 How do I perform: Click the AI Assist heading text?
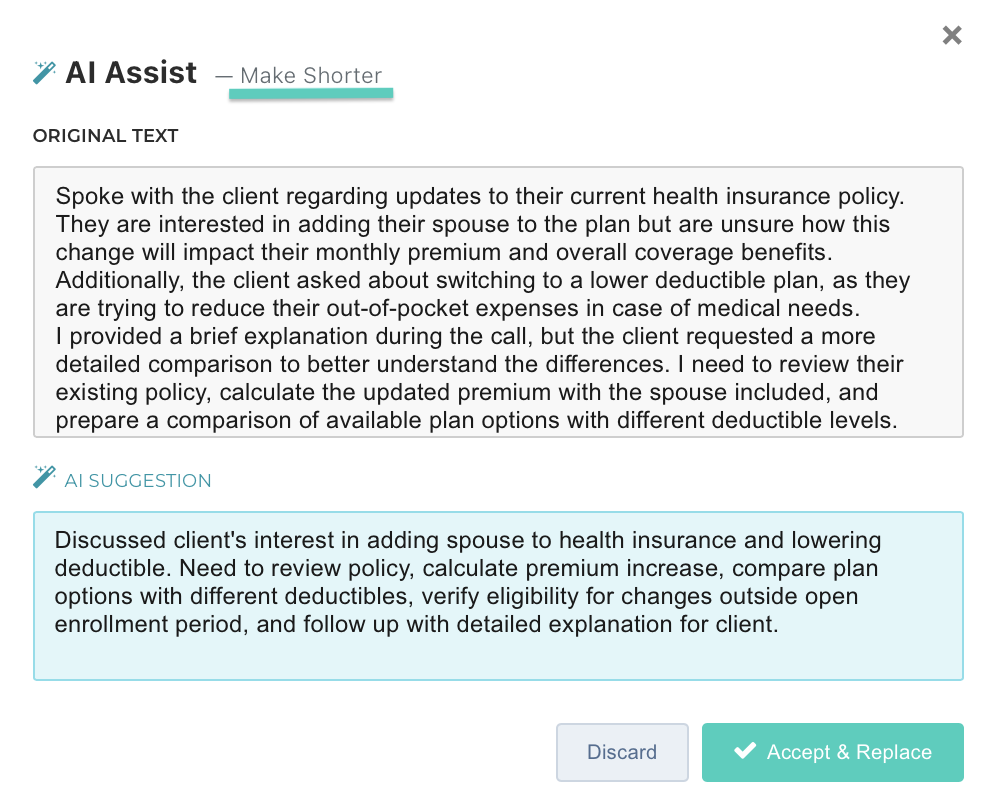131,73
